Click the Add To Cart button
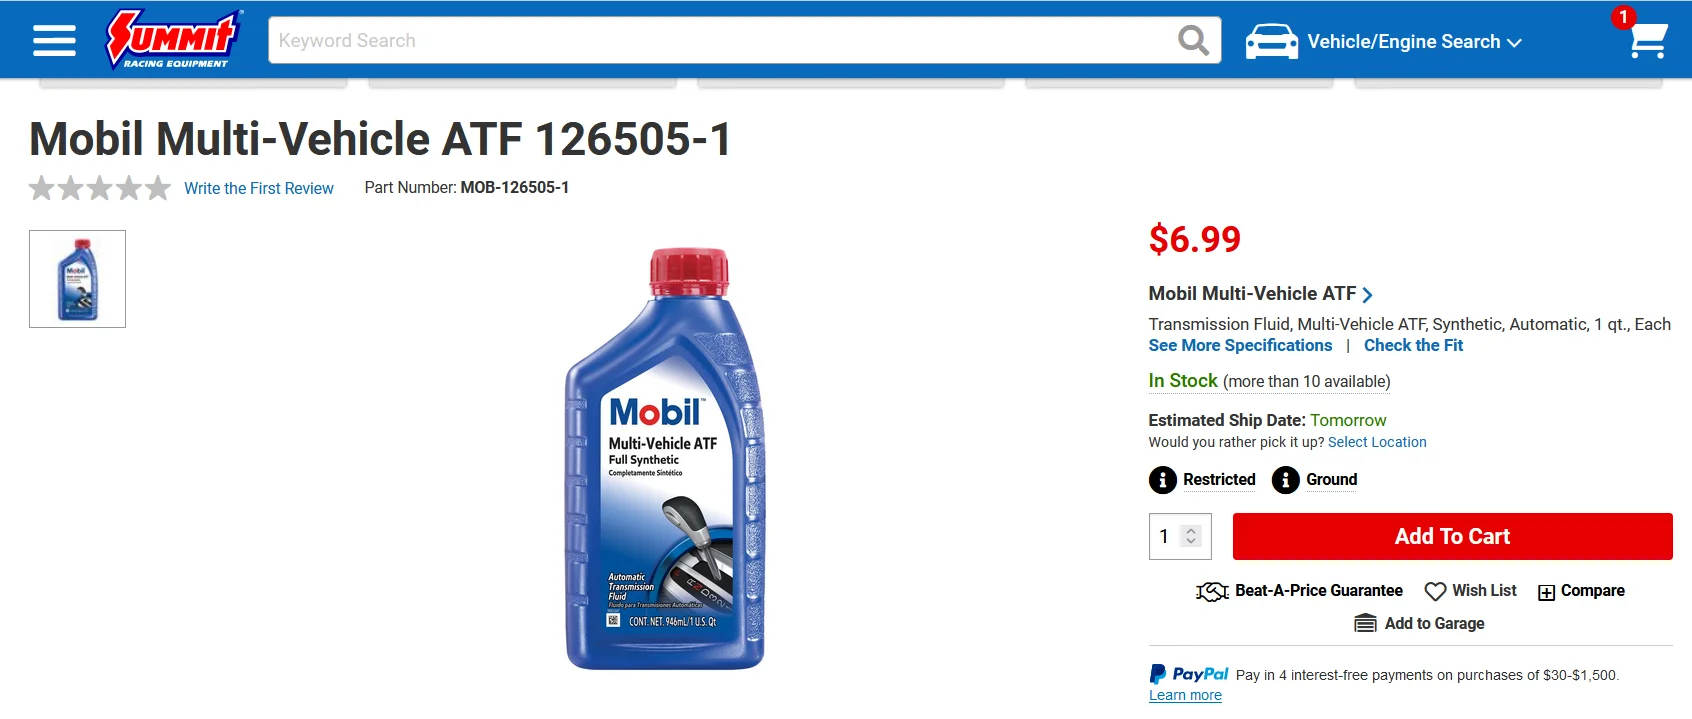The image size is (1692, 719). tap(1452, 536)
